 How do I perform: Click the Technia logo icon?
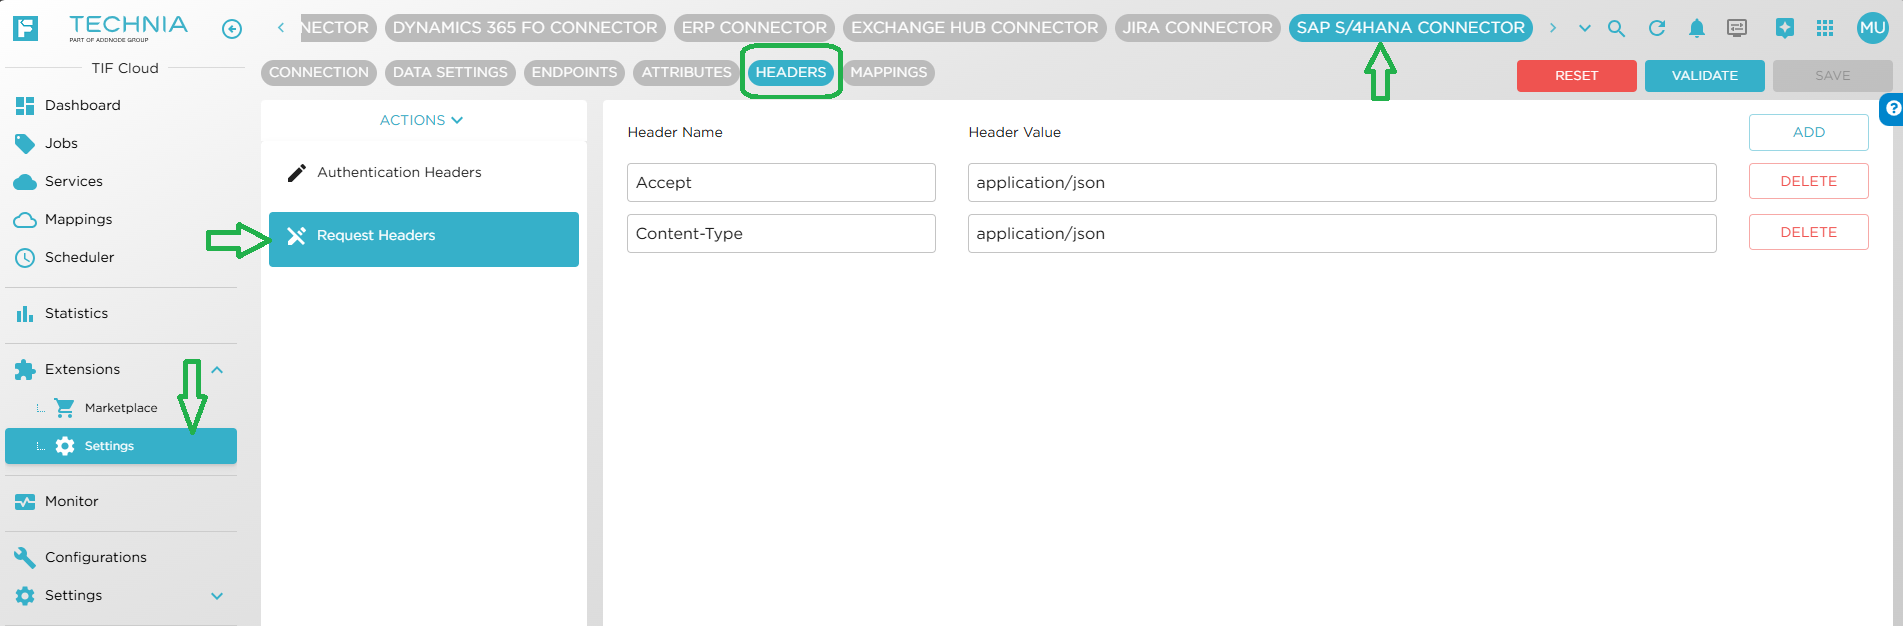coord(25,28)
